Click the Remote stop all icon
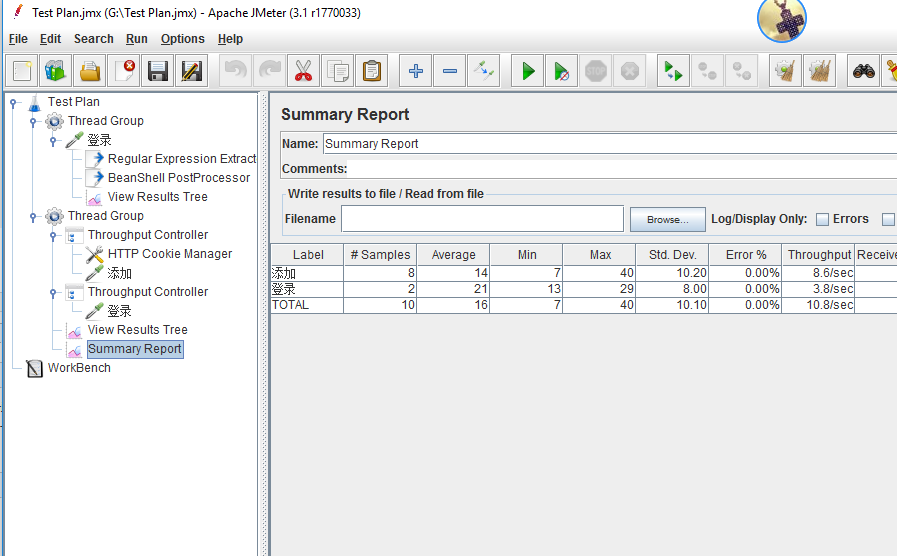Screen dimensions: 897x556 coord(707,72)
